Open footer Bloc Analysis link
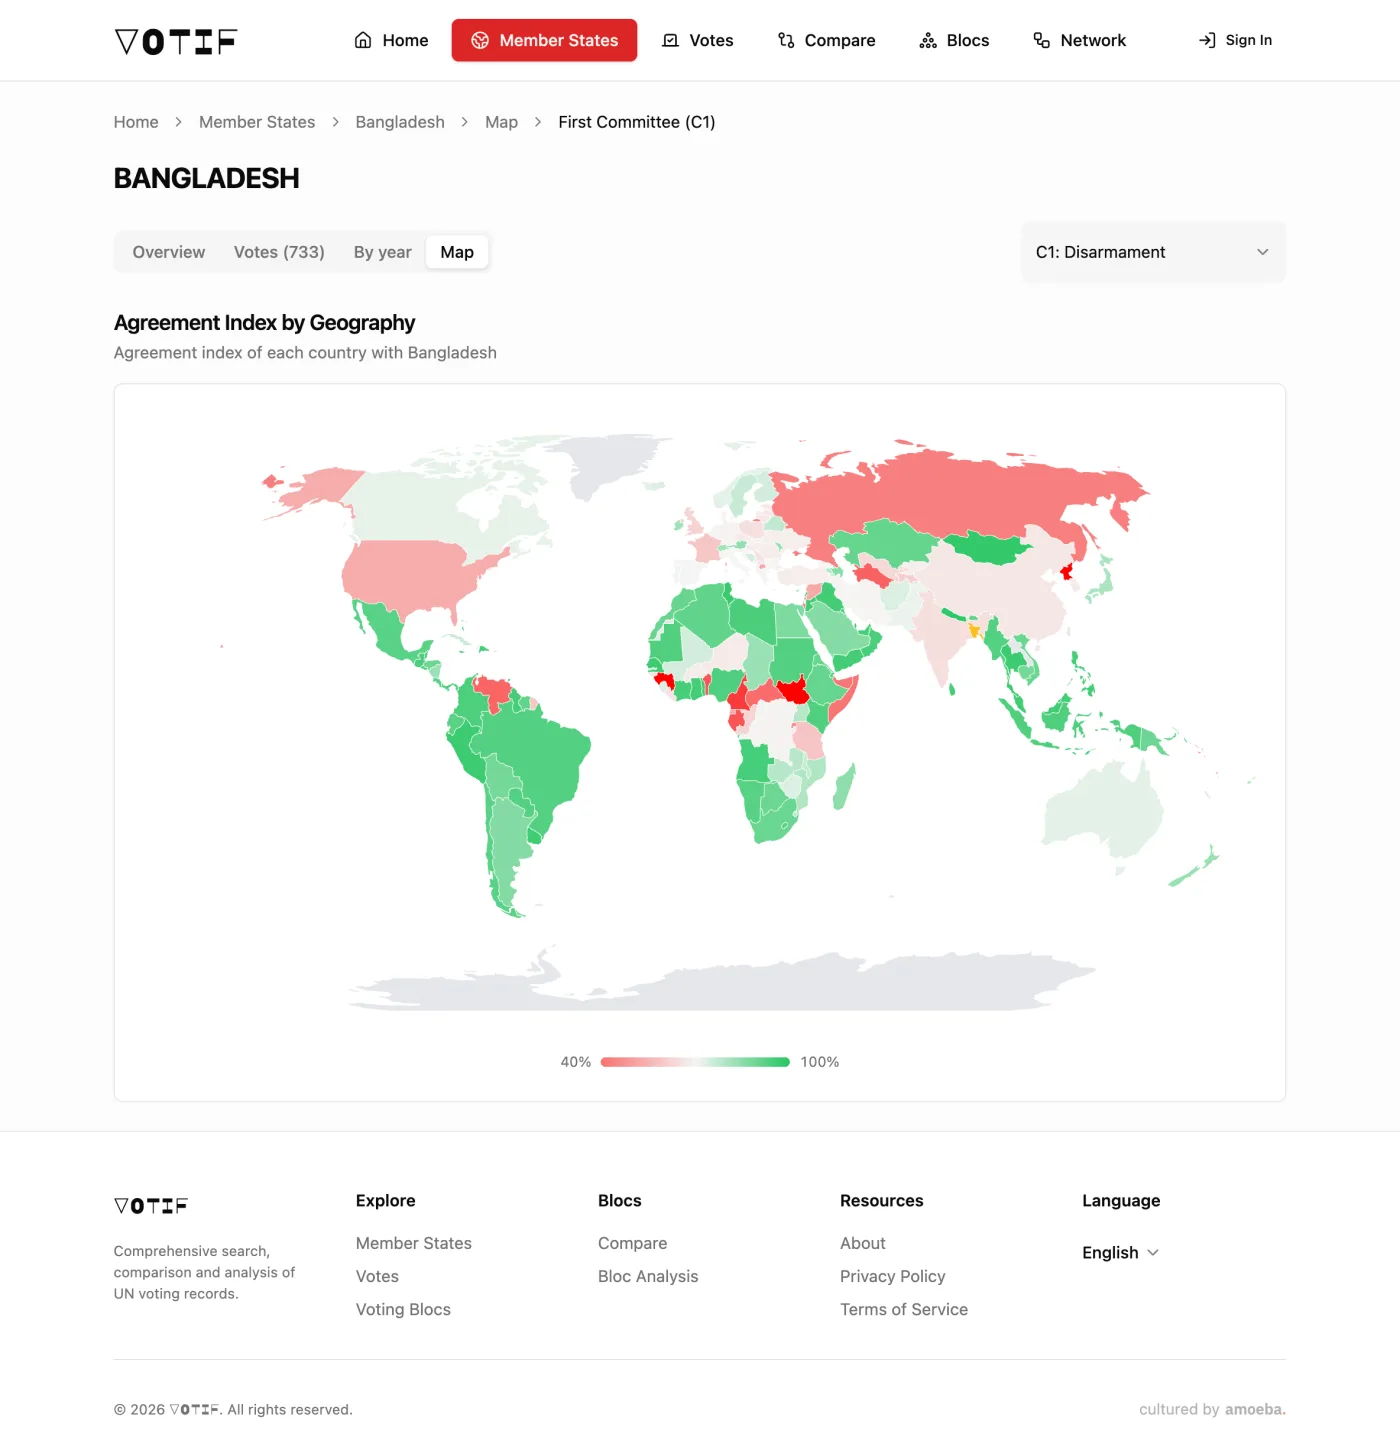This screenshot has width=1400, height=1437. coord(648,1276)
